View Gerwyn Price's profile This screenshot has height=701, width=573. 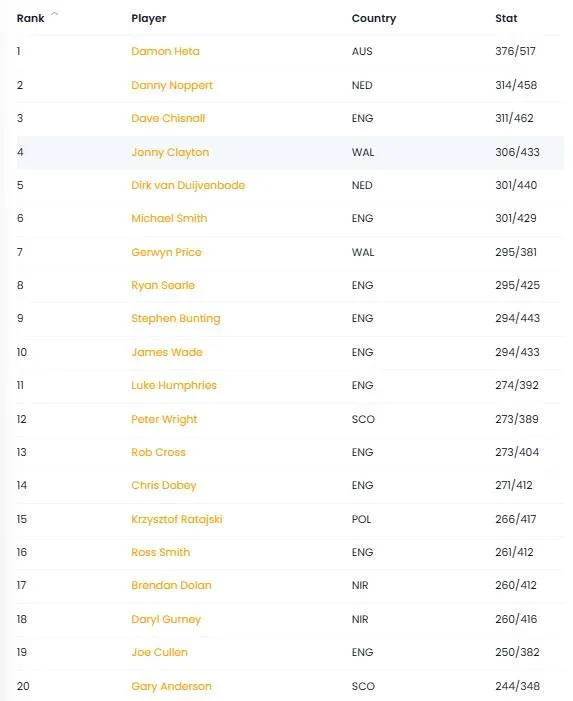coord(166,253)
